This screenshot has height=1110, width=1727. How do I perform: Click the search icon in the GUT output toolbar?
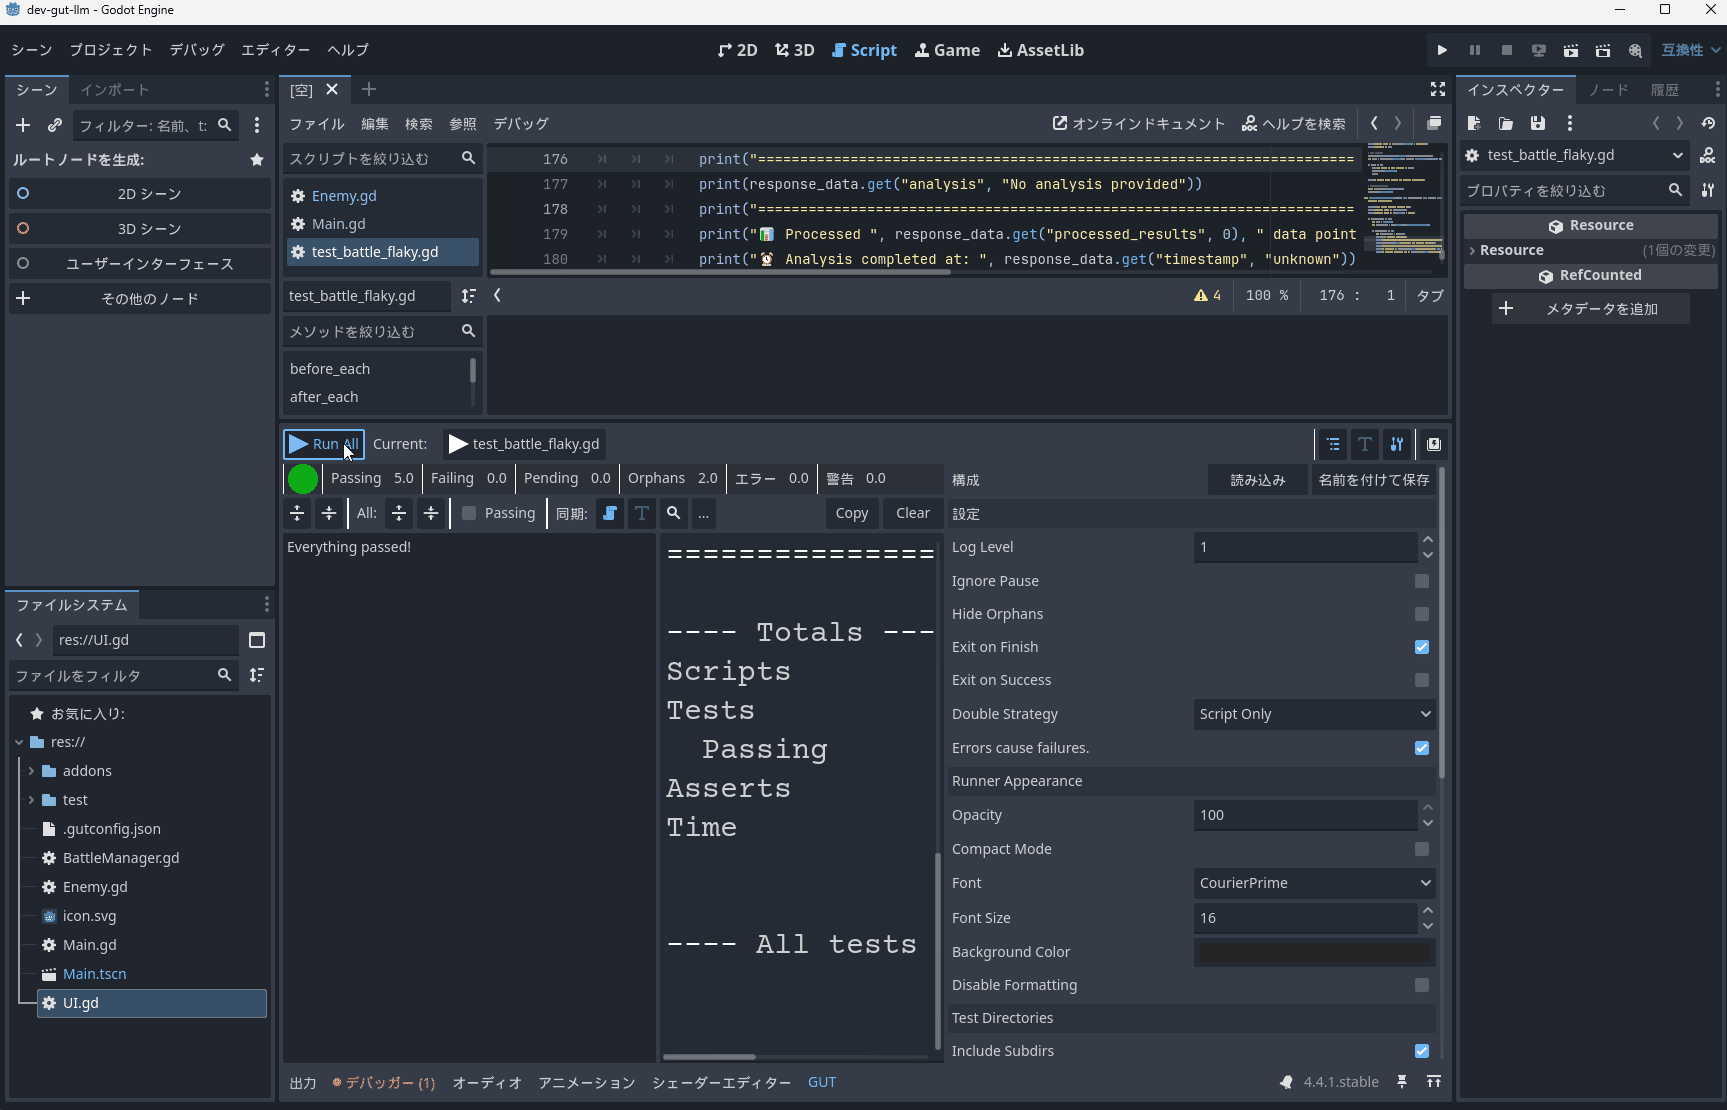coord(674,513)
